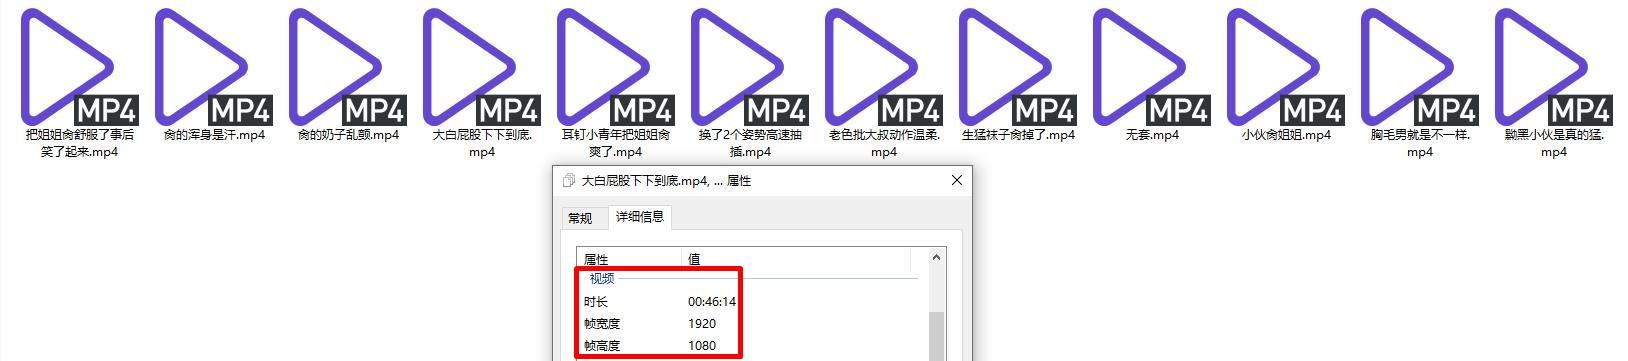This screenshot has width=1628, height=361.
Task: Select the second MP4 file icon from the left
Action: (213, 67)
